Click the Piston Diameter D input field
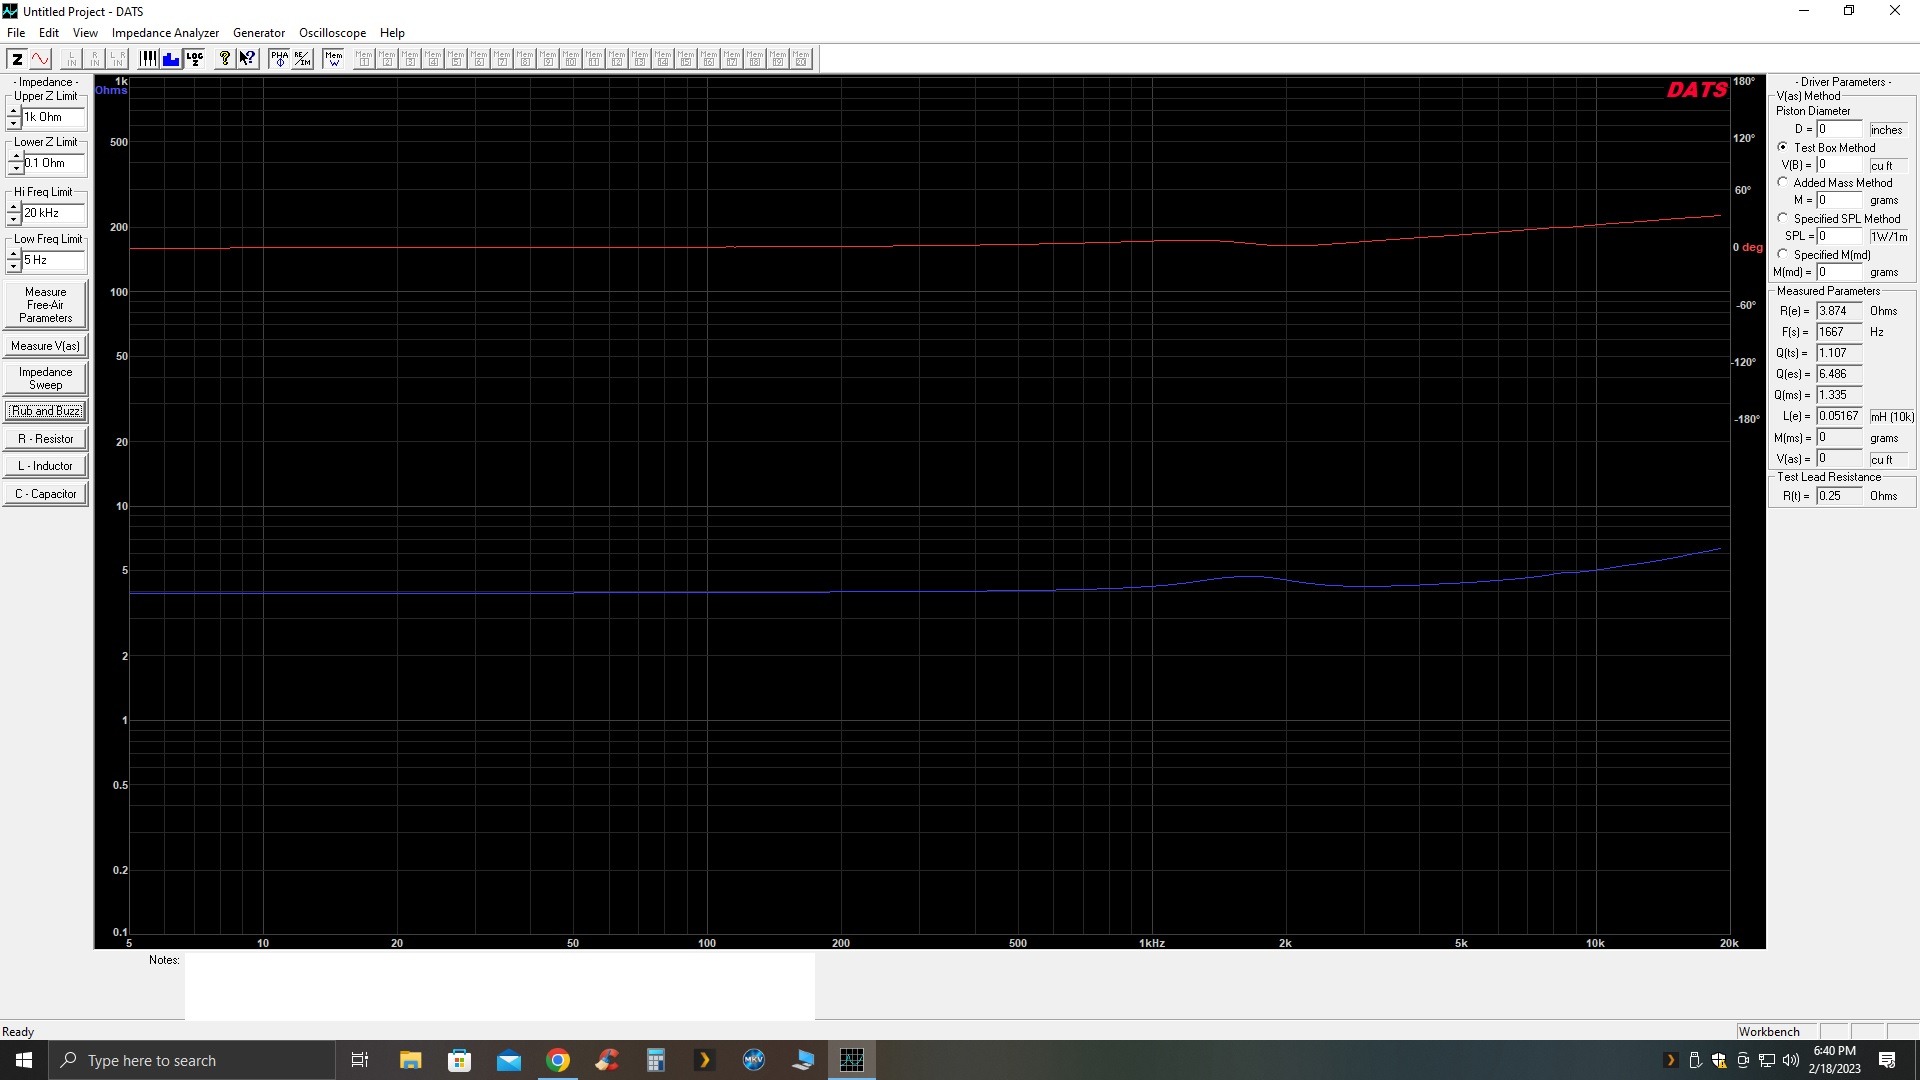 click(1839, 129)
